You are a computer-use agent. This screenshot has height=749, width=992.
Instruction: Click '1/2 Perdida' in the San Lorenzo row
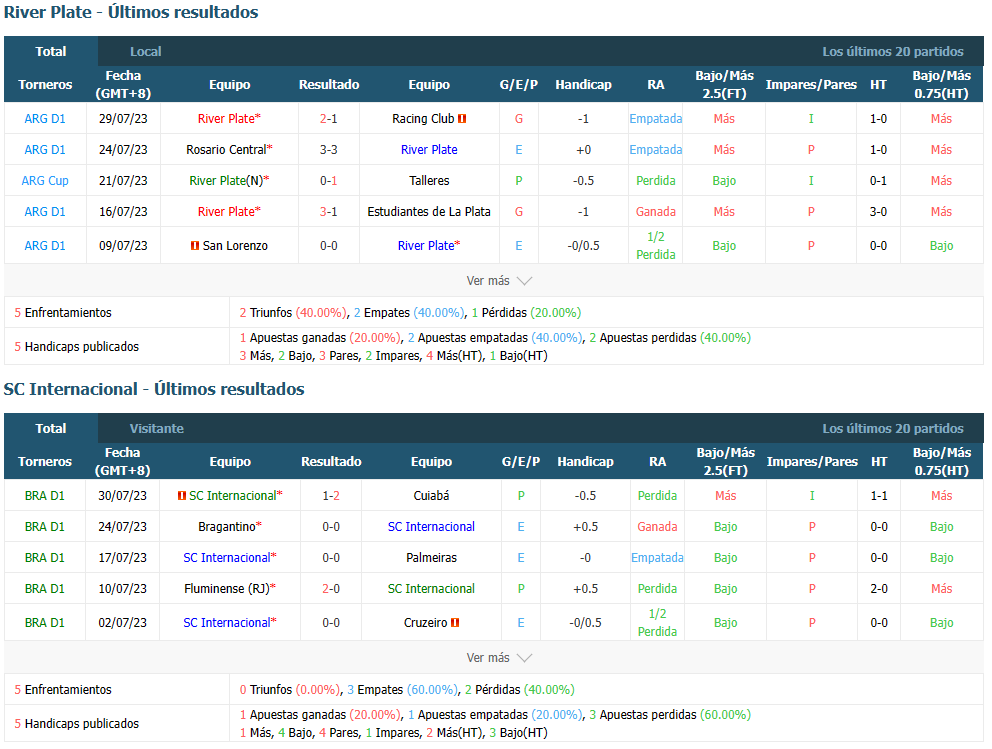[x=655, y=245]
